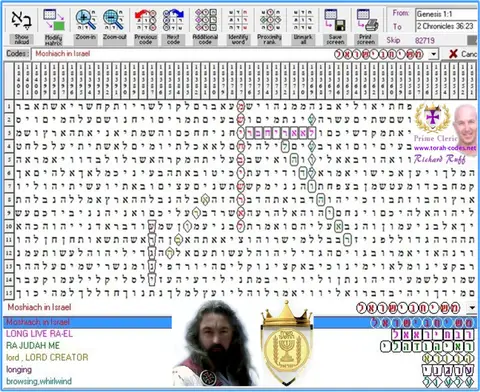Select the highlighted Moshiach in Israel row

(x=240, y=322)
